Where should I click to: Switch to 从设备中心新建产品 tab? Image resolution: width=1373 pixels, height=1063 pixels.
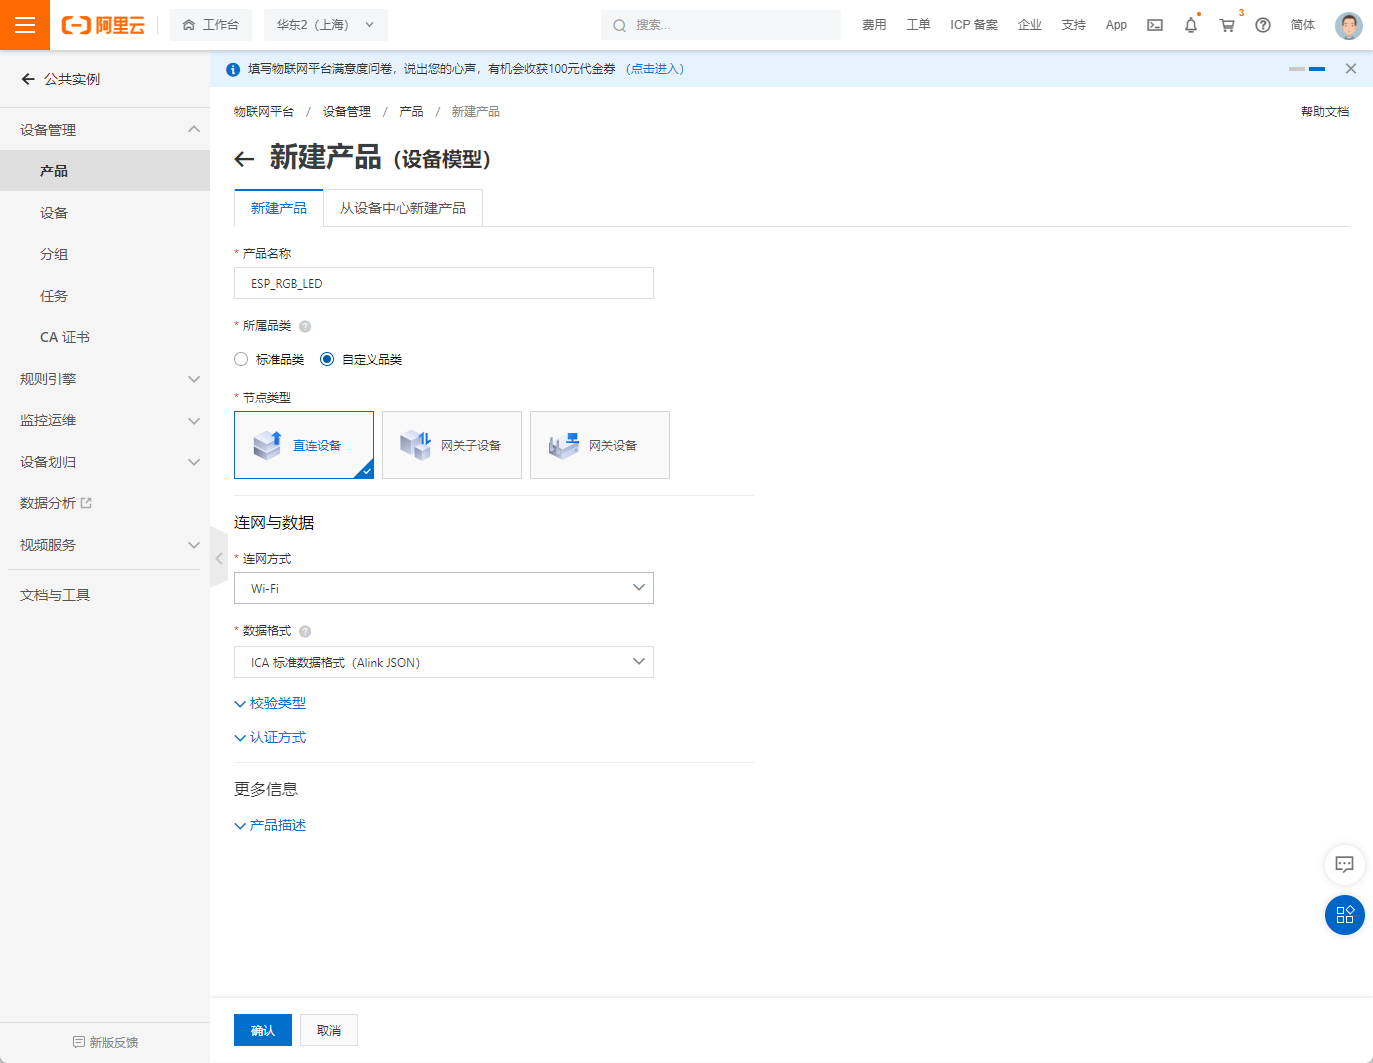point(403,208)
